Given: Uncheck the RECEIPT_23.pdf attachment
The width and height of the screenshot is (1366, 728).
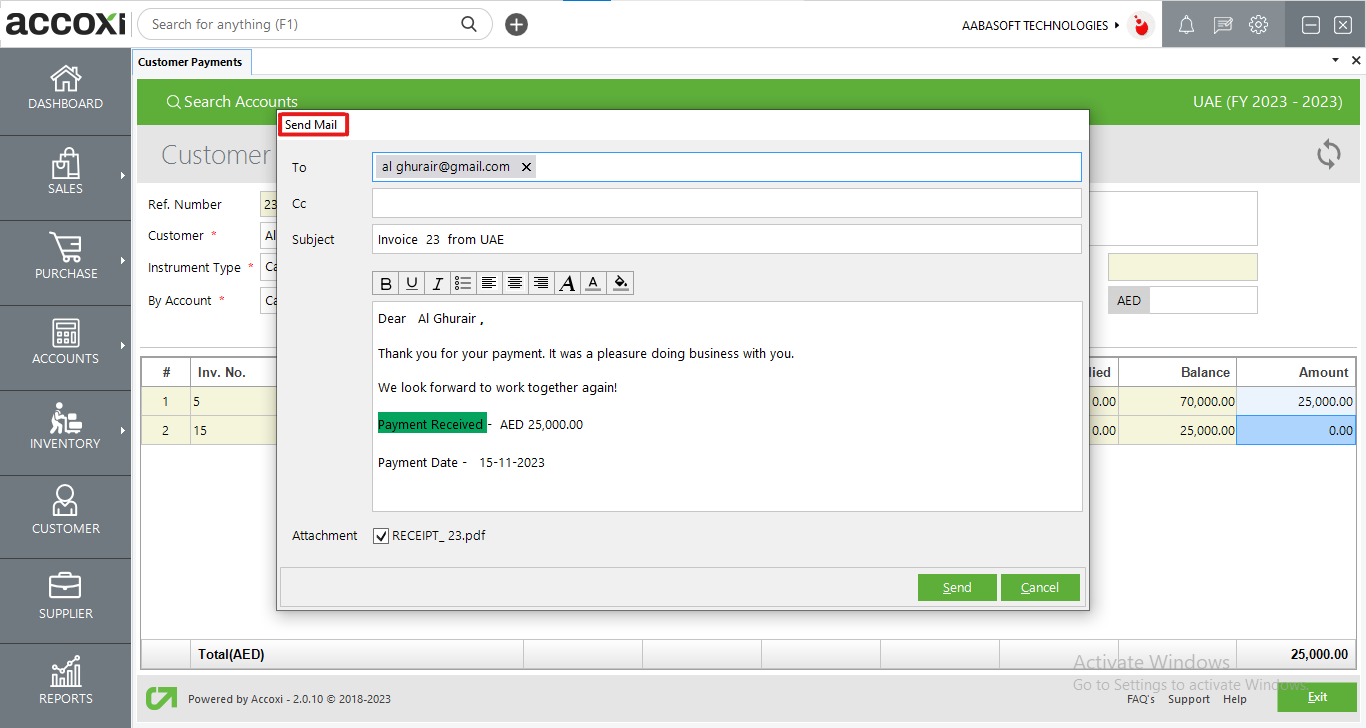Looking at the screenshot, I should pyautogui.click(x=381, y=535).
